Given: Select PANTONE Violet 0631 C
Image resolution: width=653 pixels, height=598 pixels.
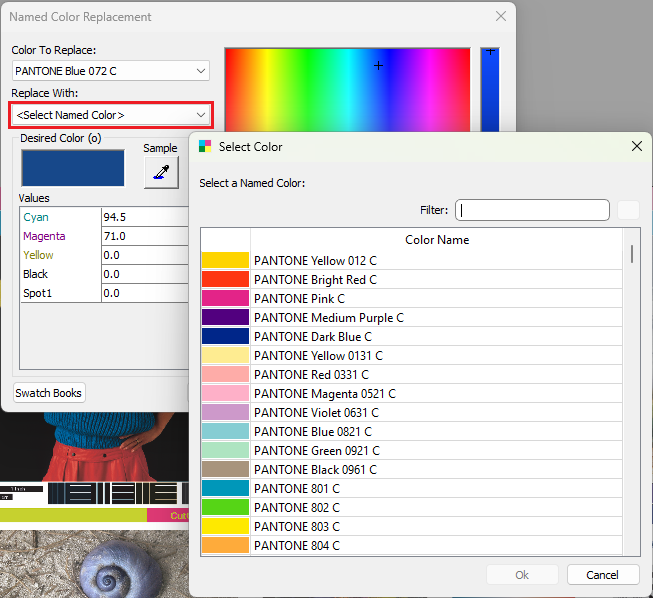Looking at the screenshot, I should 411,413.
